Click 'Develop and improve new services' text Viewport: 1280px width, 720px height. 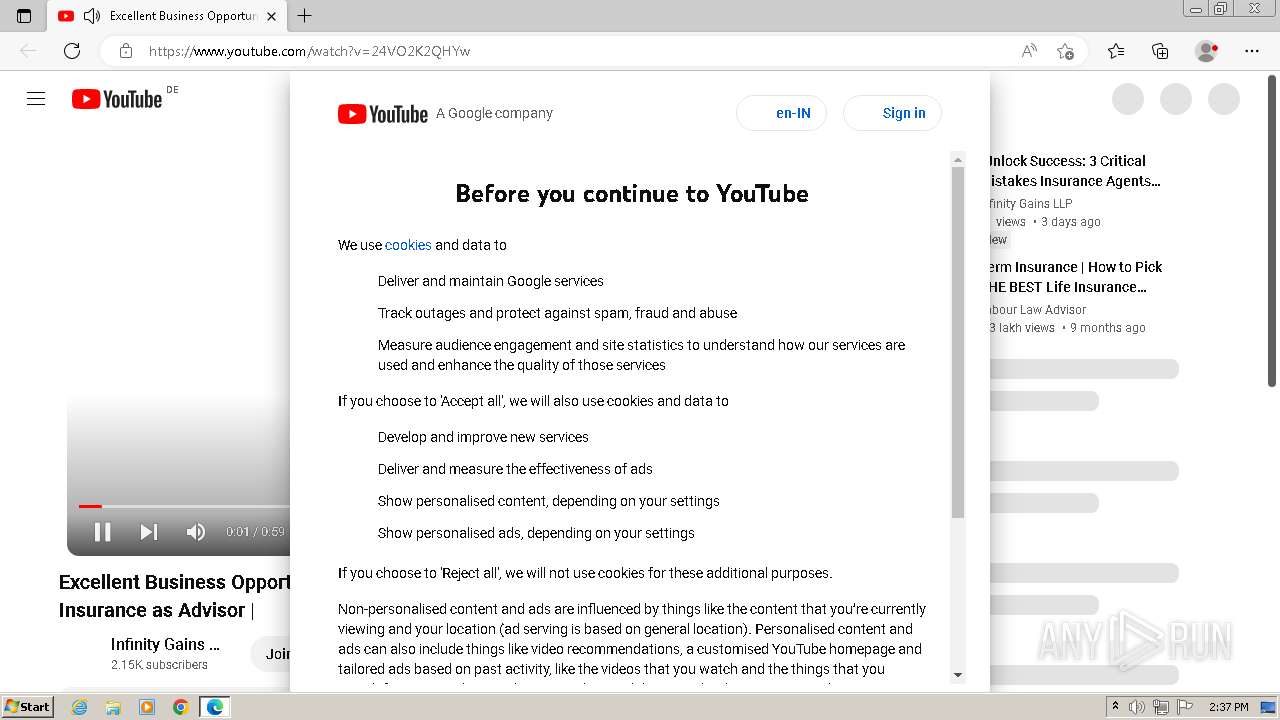[483, 437]
